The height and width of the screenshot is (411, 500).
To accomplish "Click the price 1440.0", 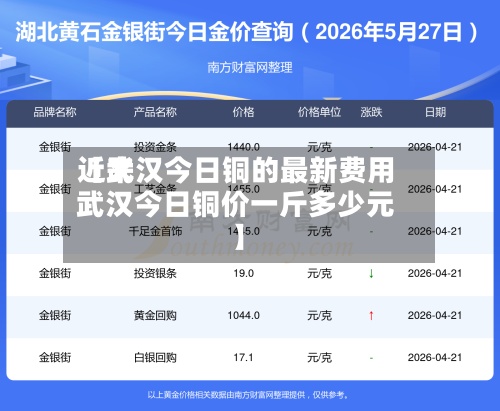I will (x=243, y=147).
